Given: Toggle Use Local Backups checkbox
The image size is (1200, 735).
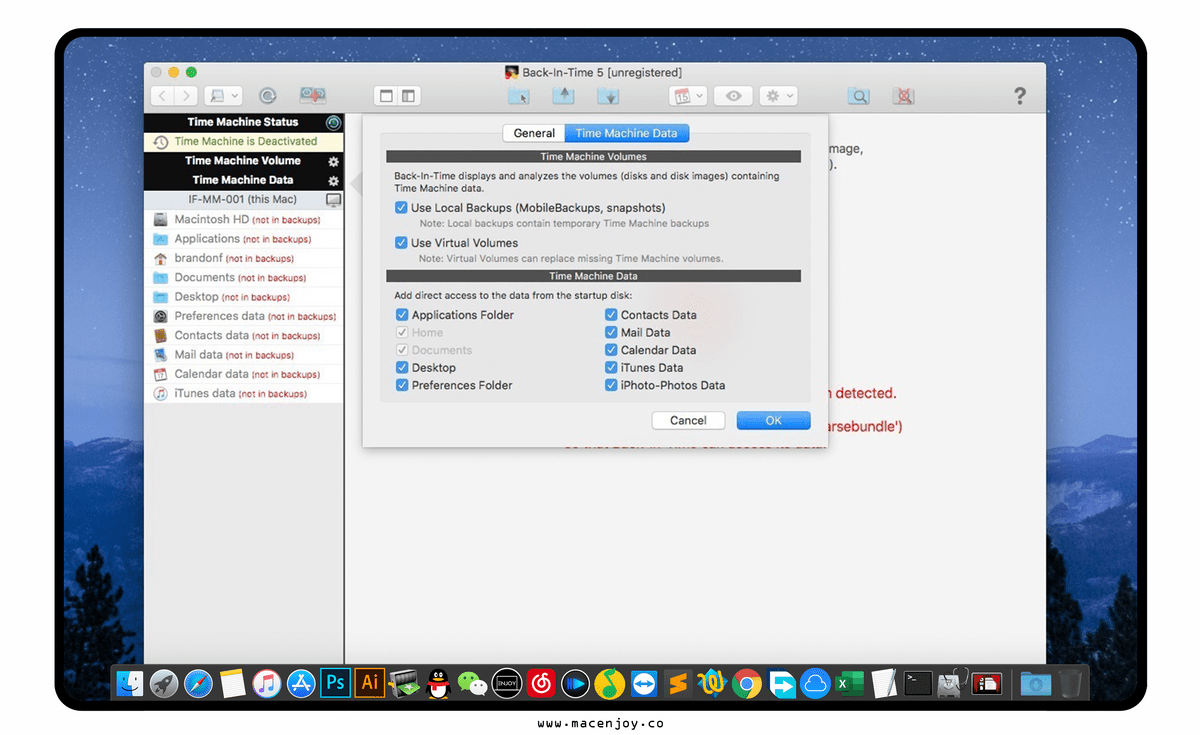Looking at the screenshot, I should point(401,208).
